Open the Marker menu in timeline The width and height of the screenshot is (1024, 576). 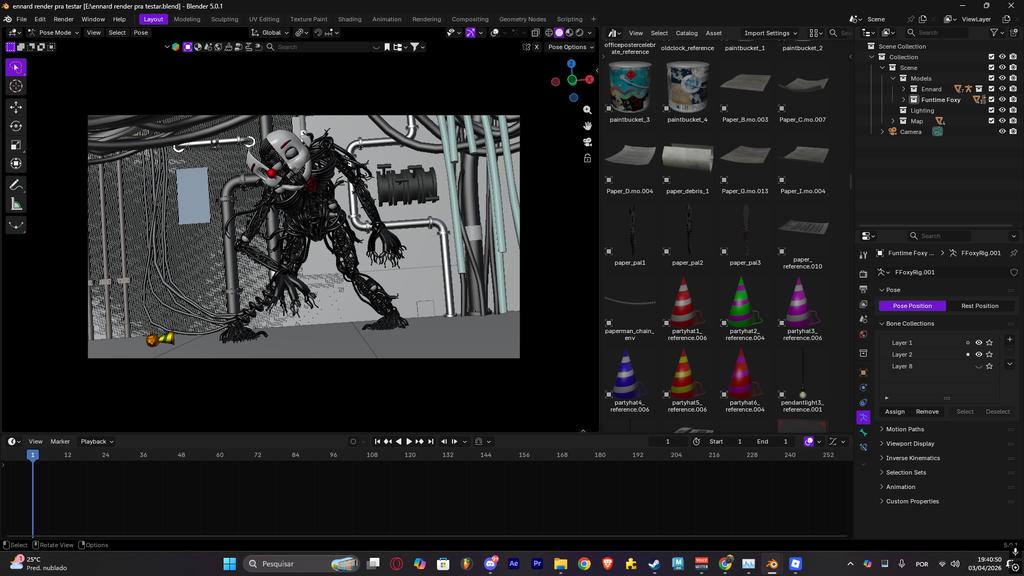tap(60, 441)
